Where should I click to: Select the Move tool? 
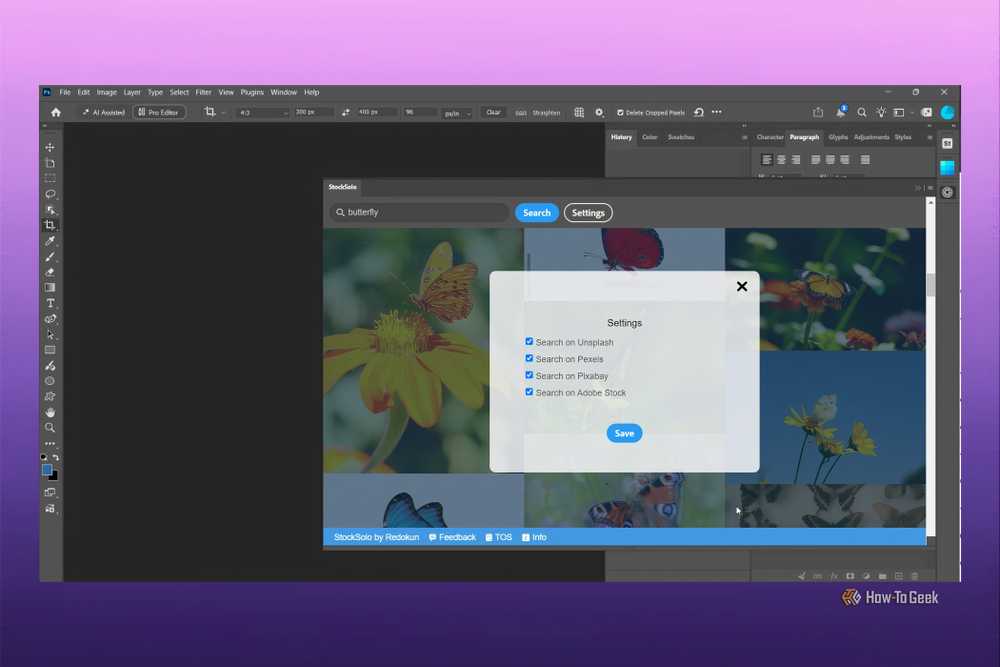50,147
